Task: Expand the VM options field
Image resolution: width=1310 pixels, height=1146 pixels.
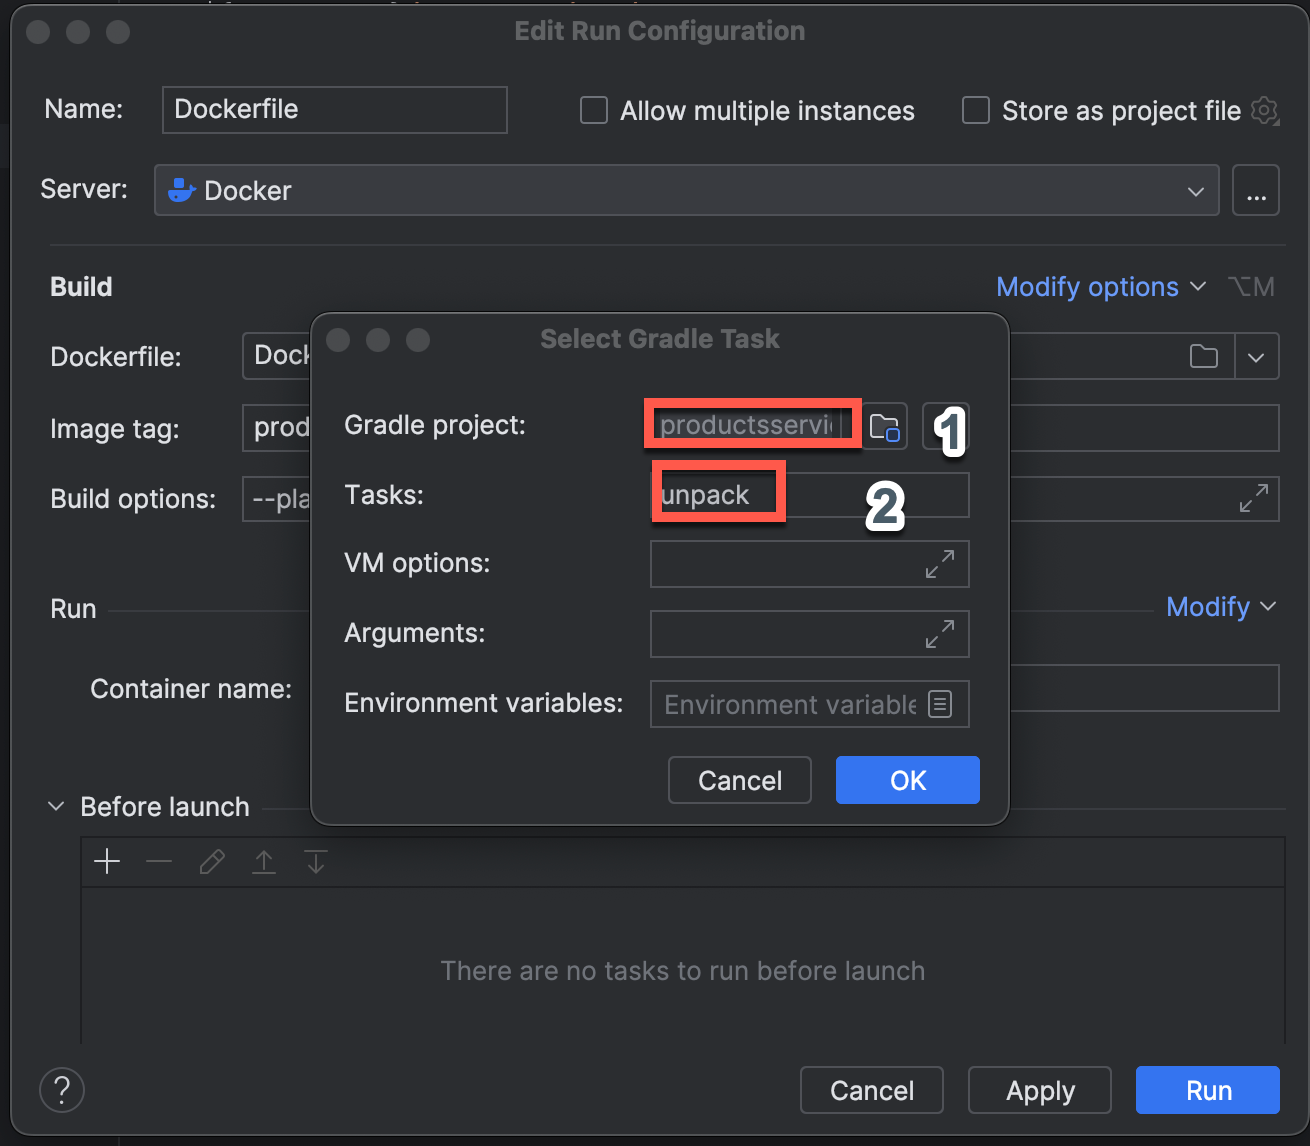Action: 939,564
